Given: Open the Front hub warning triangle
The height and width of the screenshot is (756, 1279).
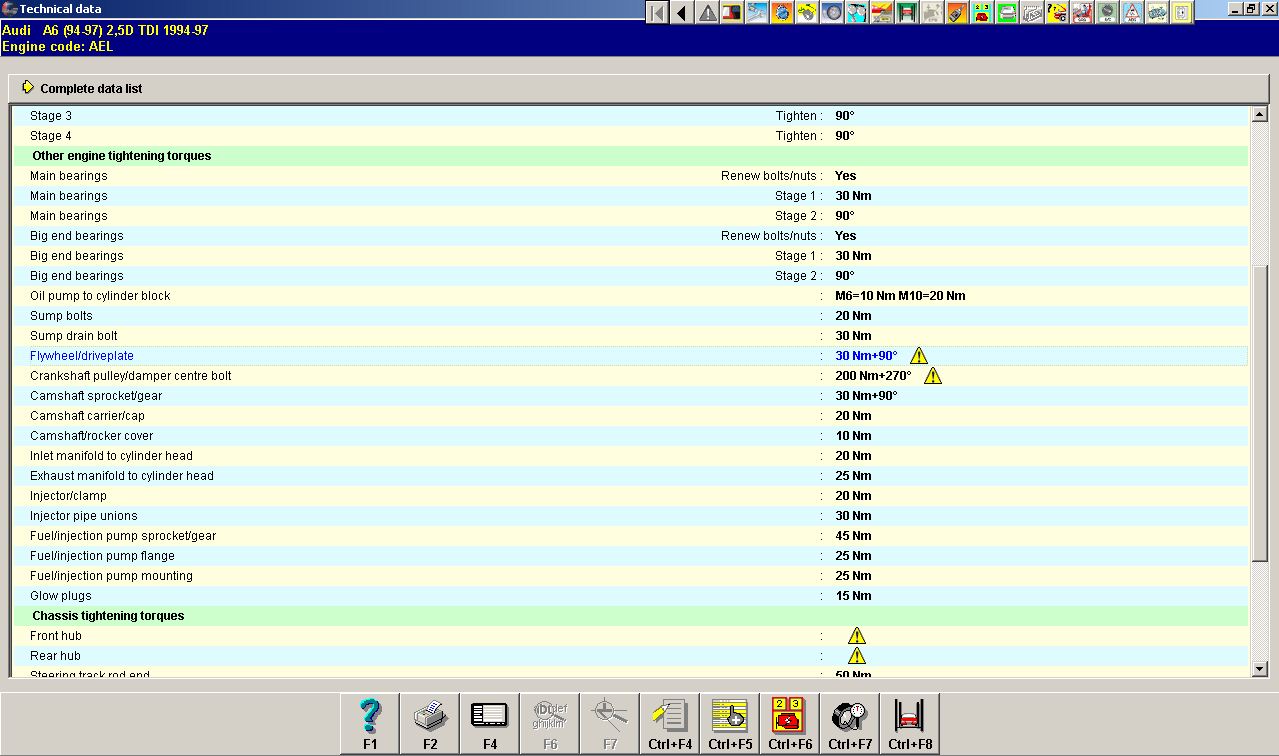Looking at the screenshot, I should click(x=857, y=636).
